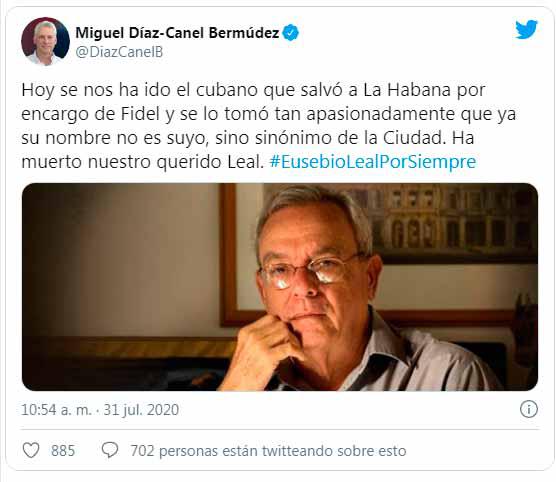Click the Twitter bird logo
The image size is (556, 482).
pos(526,29)
